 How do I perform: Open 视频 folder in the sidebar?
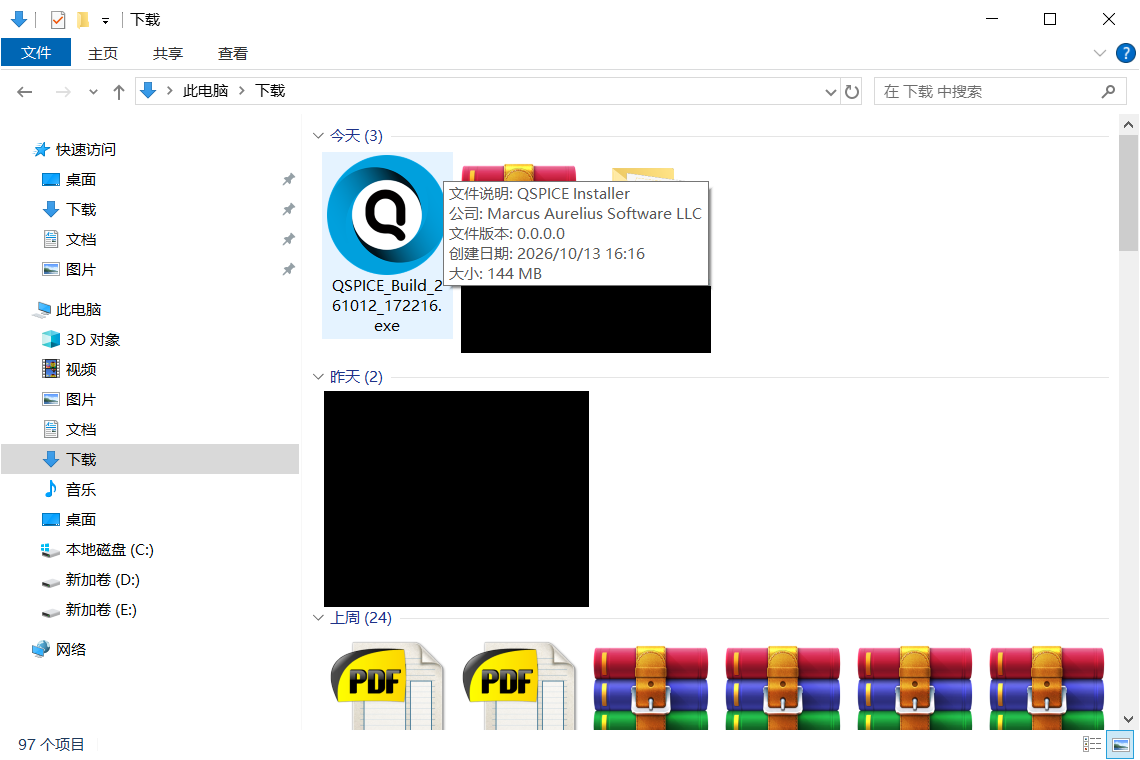[69, 369]
